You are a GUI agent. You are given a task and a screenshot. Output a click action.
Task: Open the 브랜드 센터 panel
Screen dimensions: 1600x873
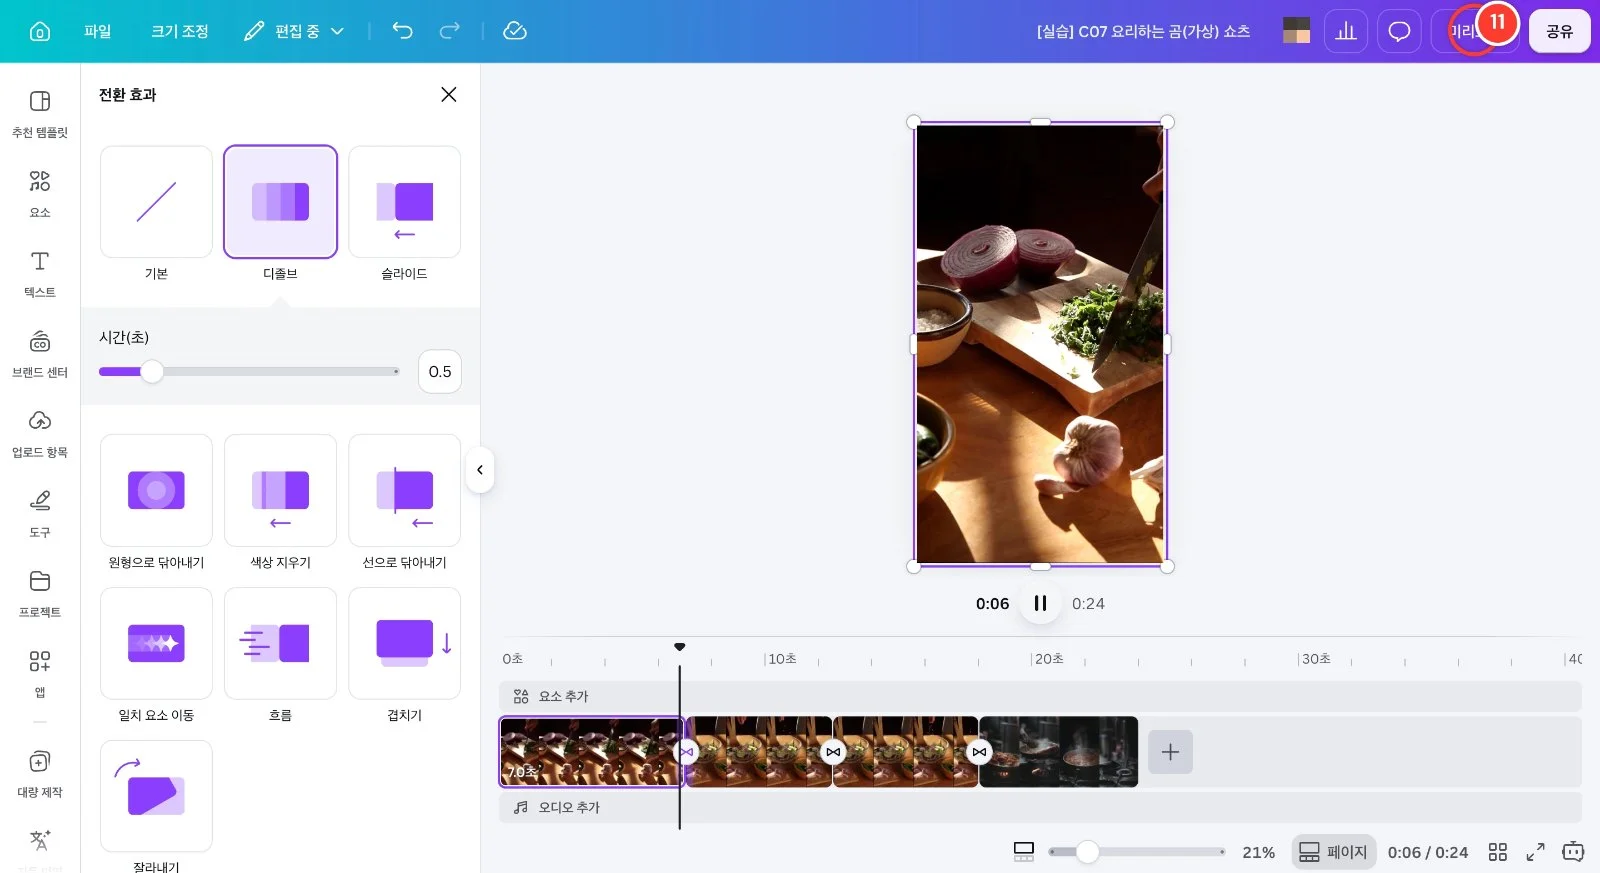click(40, 354)
